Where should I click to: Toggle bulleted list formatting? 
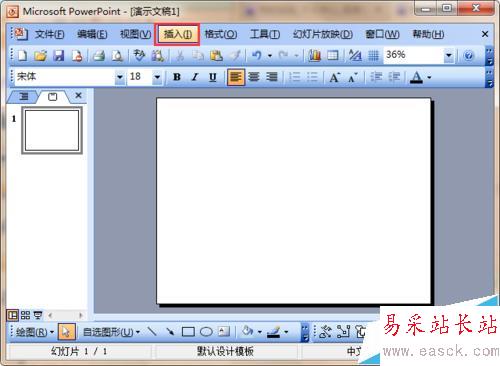pyautogui.click(x=312, y=77)
